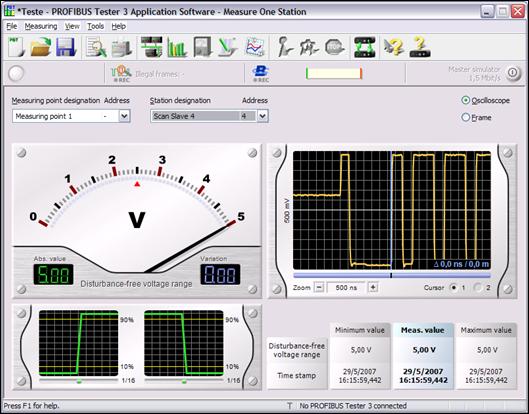
Task: Click the Disturbance-free voltage range row label
Action: coord(297,350)
